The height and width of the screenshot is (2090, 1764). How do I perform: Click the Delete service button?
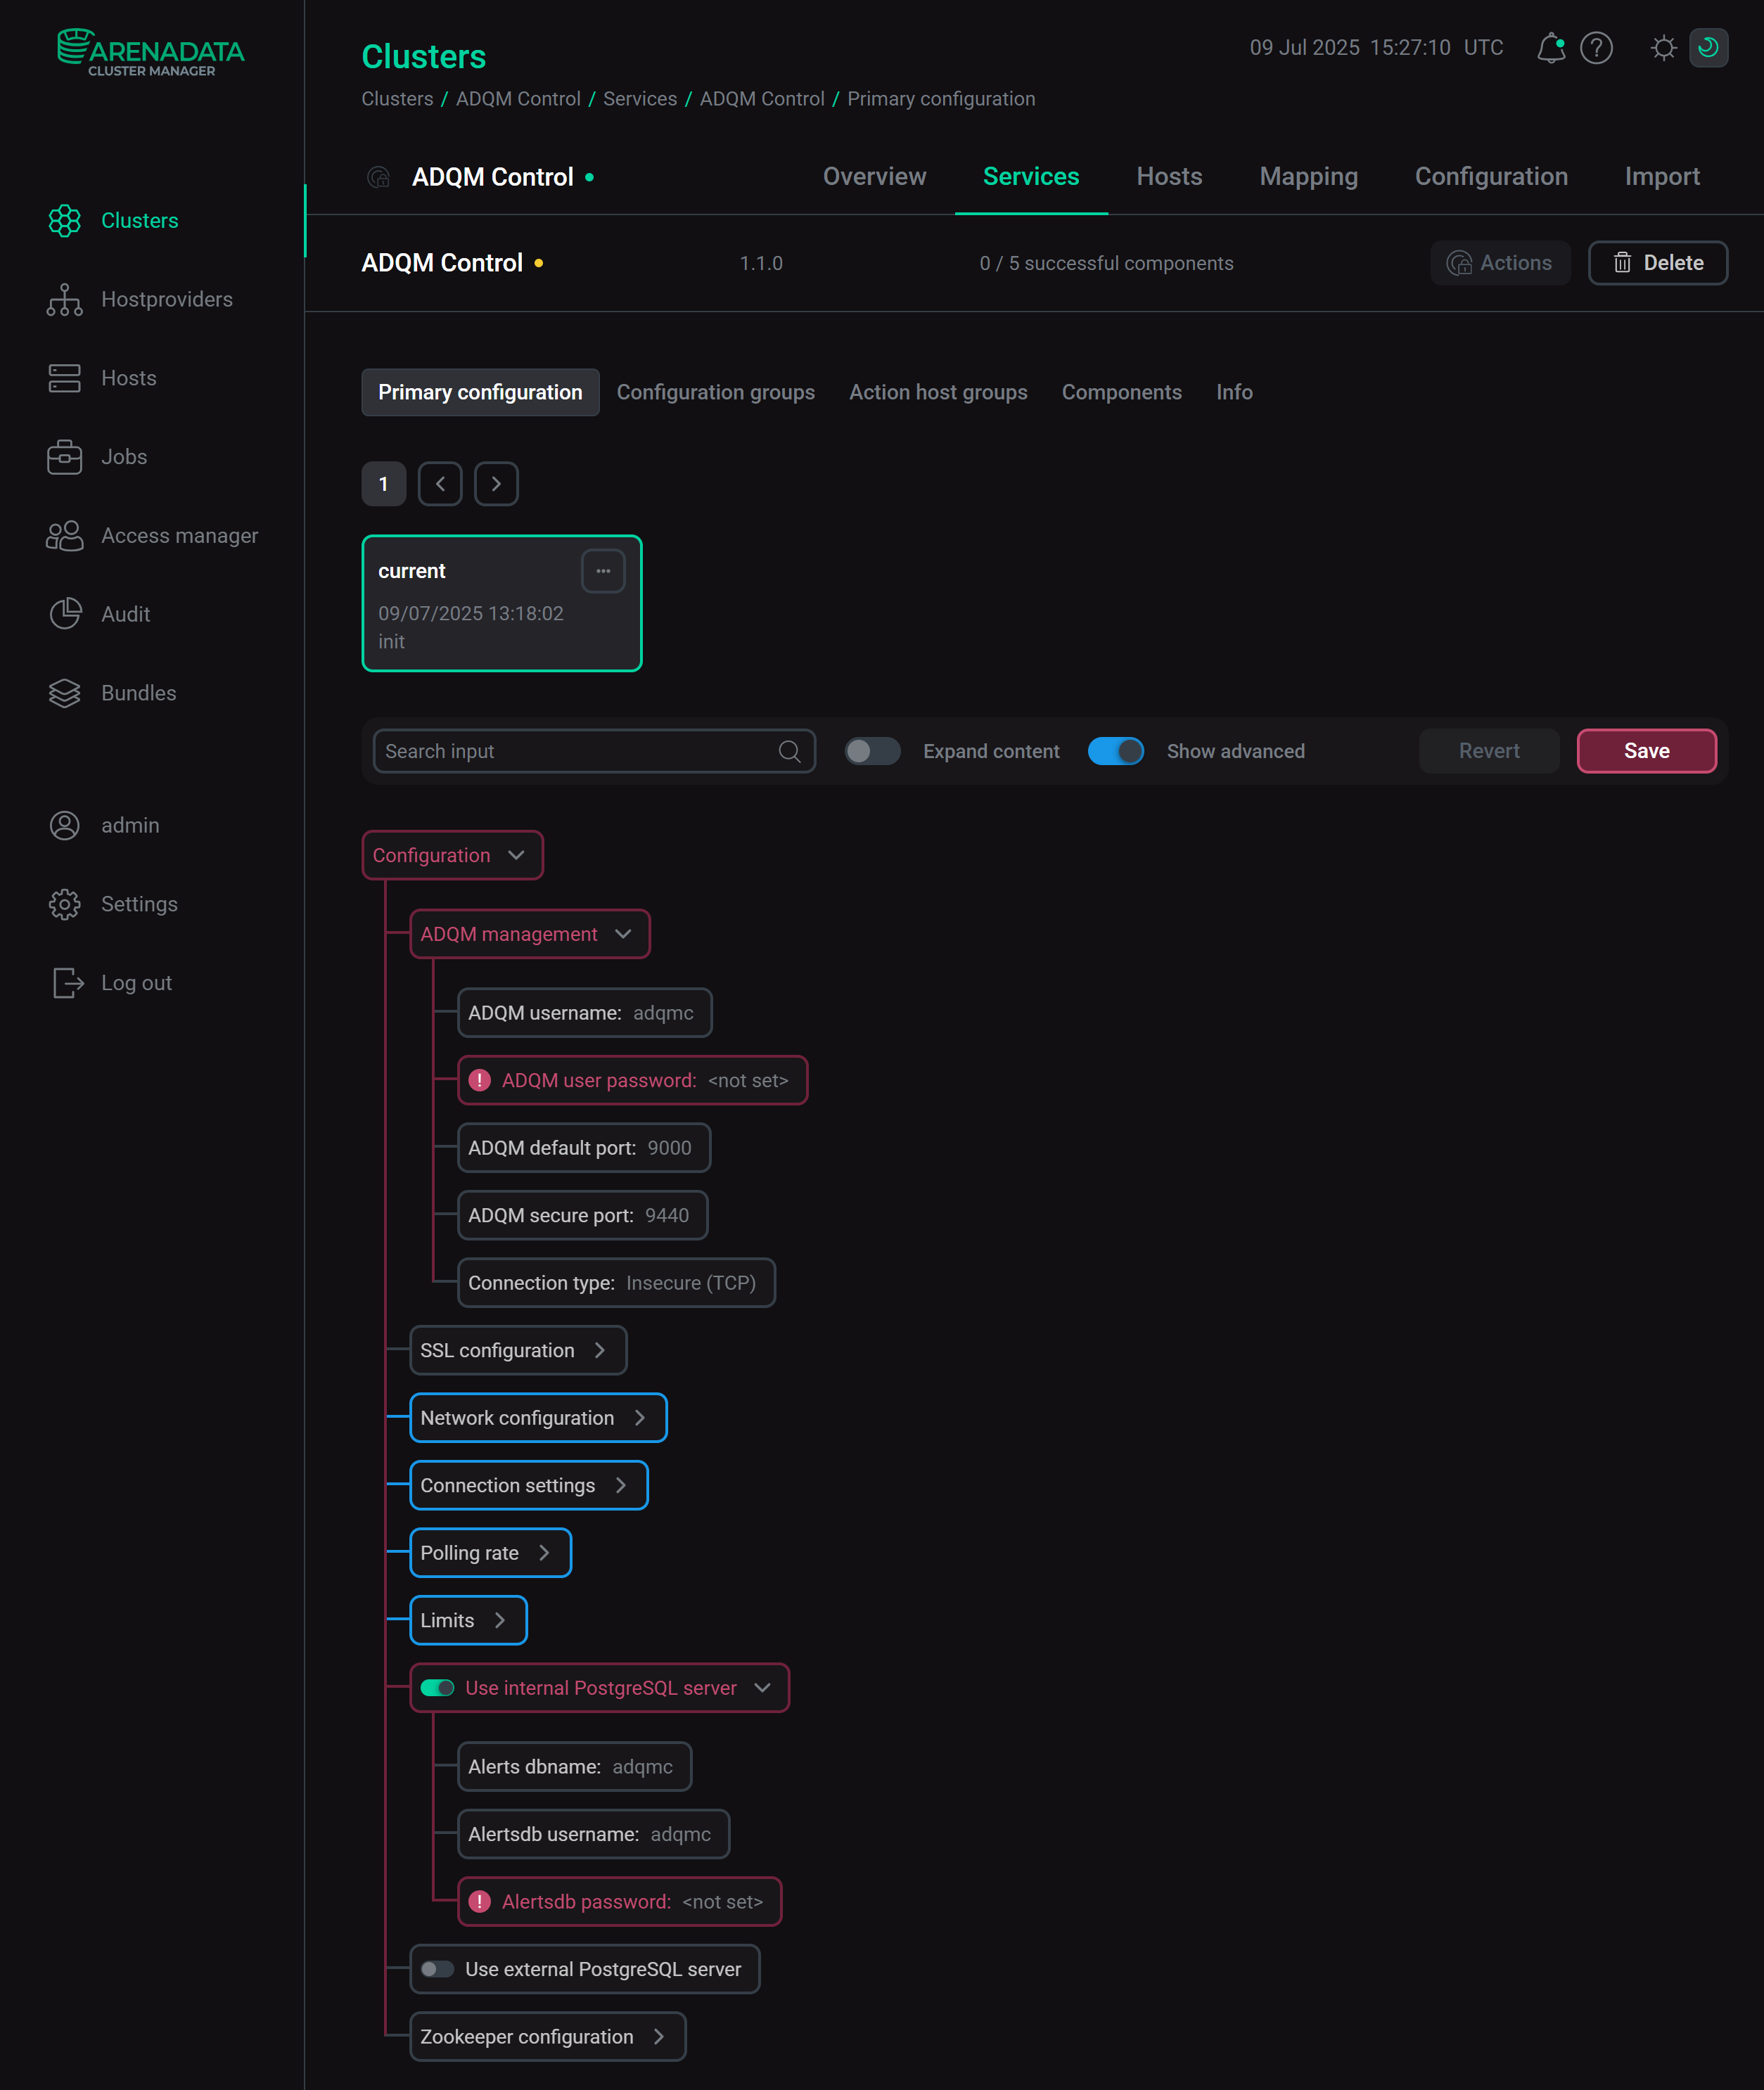[1657, 263]
